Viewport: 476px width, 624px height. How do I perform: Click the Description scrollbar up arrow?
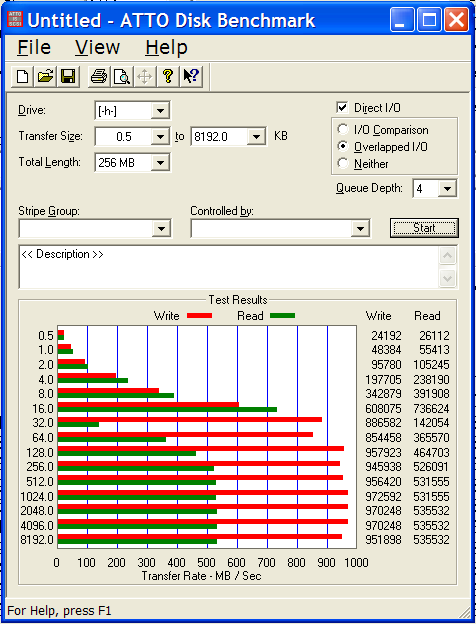(447, 256)
